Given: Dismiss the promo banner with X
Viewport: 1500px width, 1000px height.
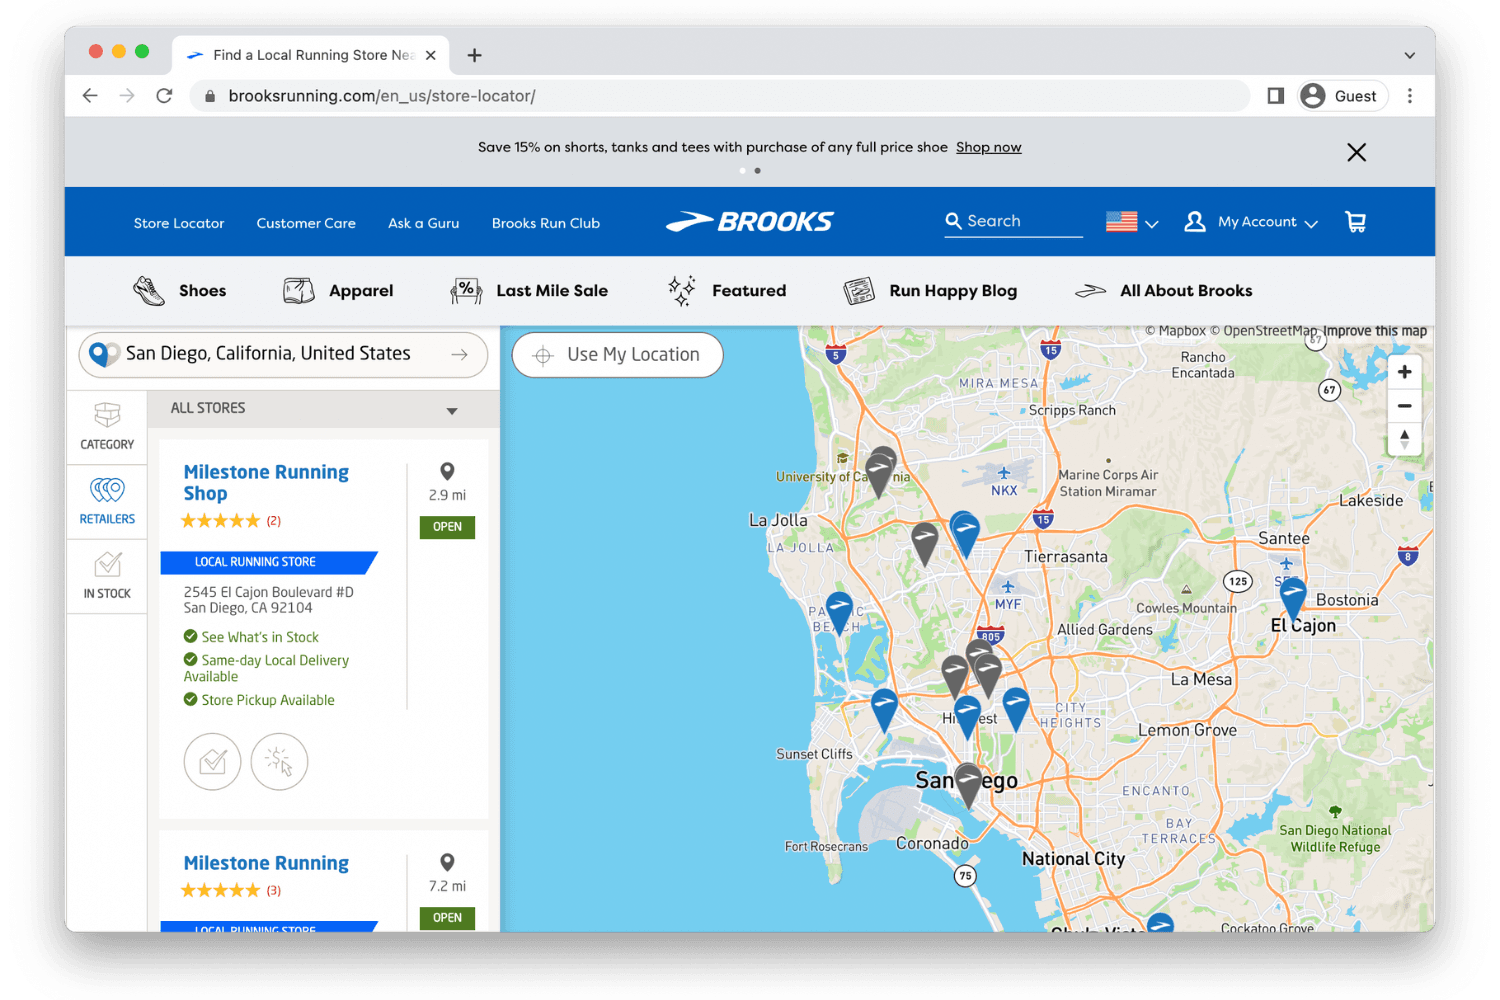Looking at the screenshot, I should coord(1356,152).
